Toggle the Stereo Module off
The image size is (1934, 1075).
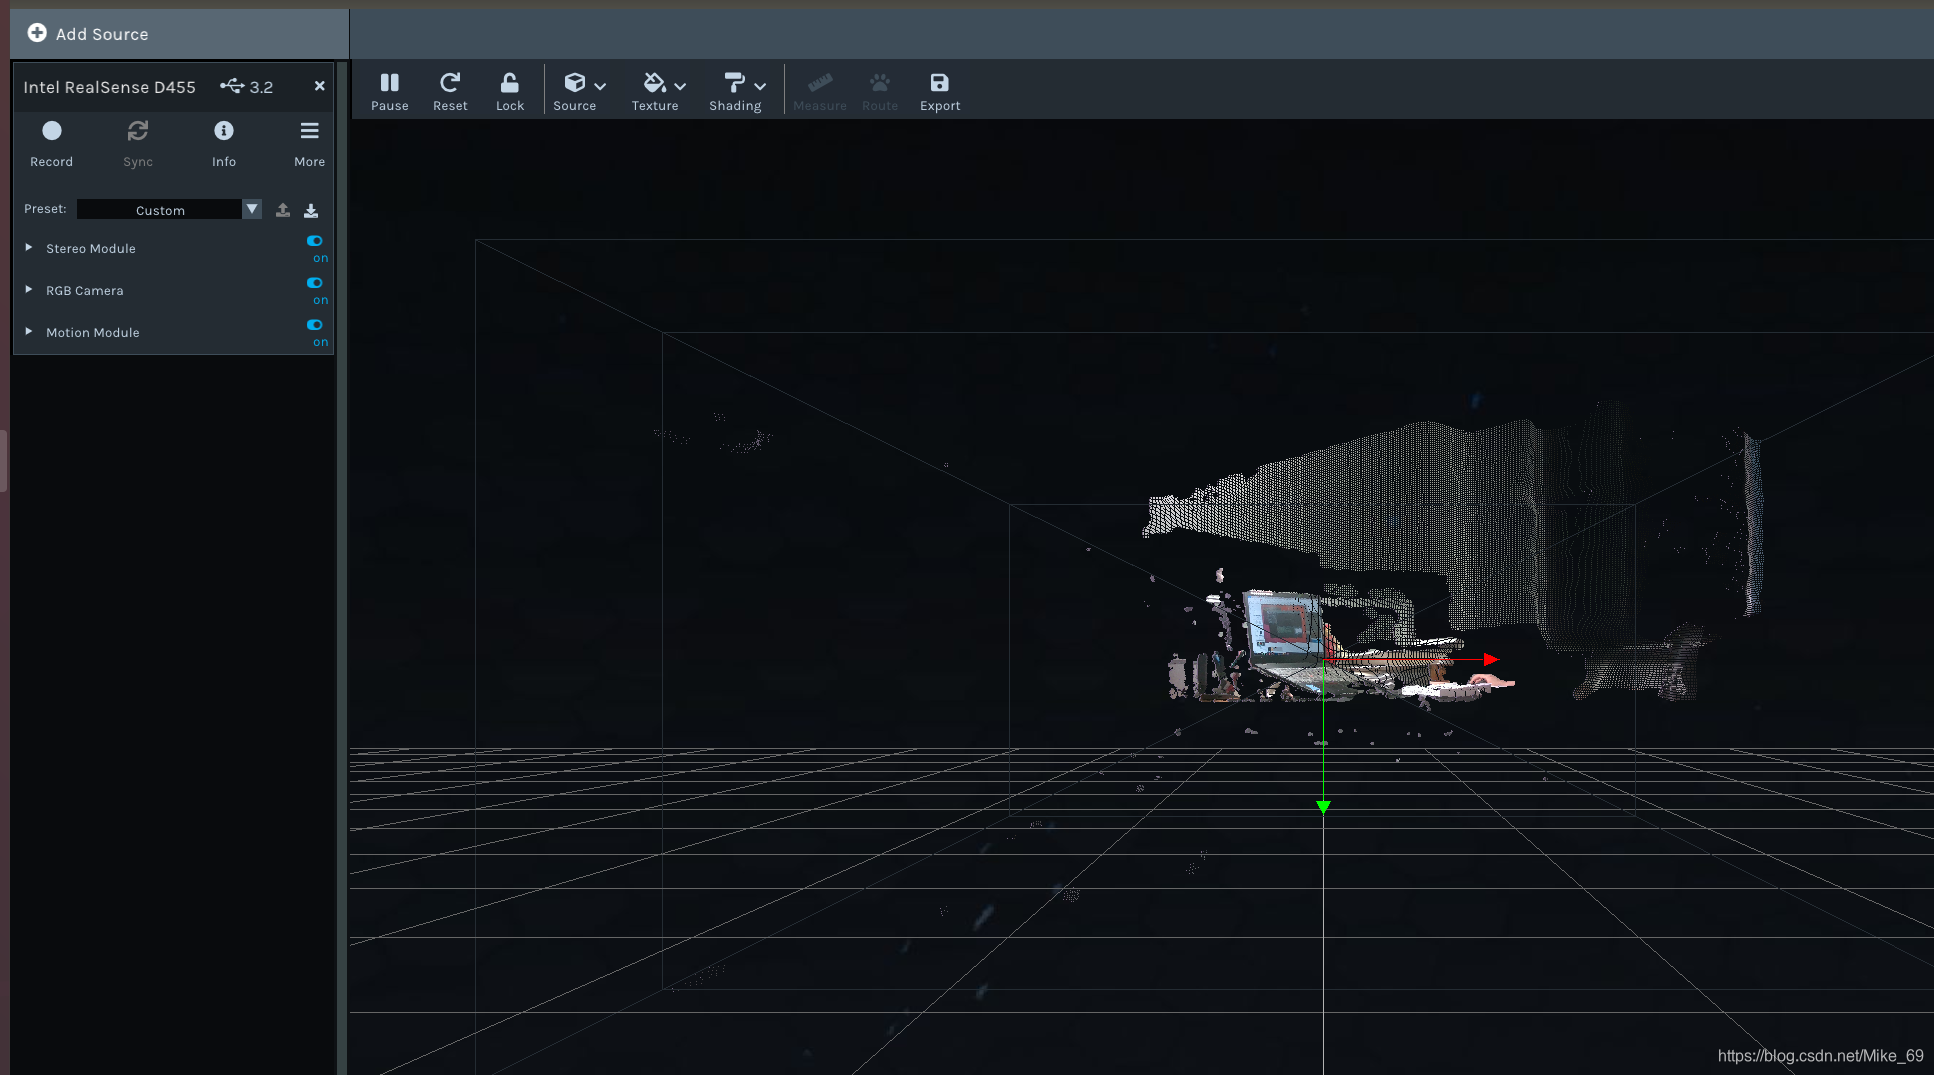click(315, 241)
